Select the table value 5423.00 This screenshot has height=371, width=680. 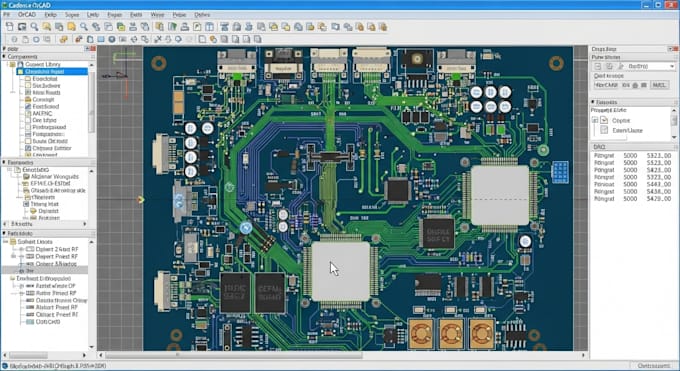(659, 170)
